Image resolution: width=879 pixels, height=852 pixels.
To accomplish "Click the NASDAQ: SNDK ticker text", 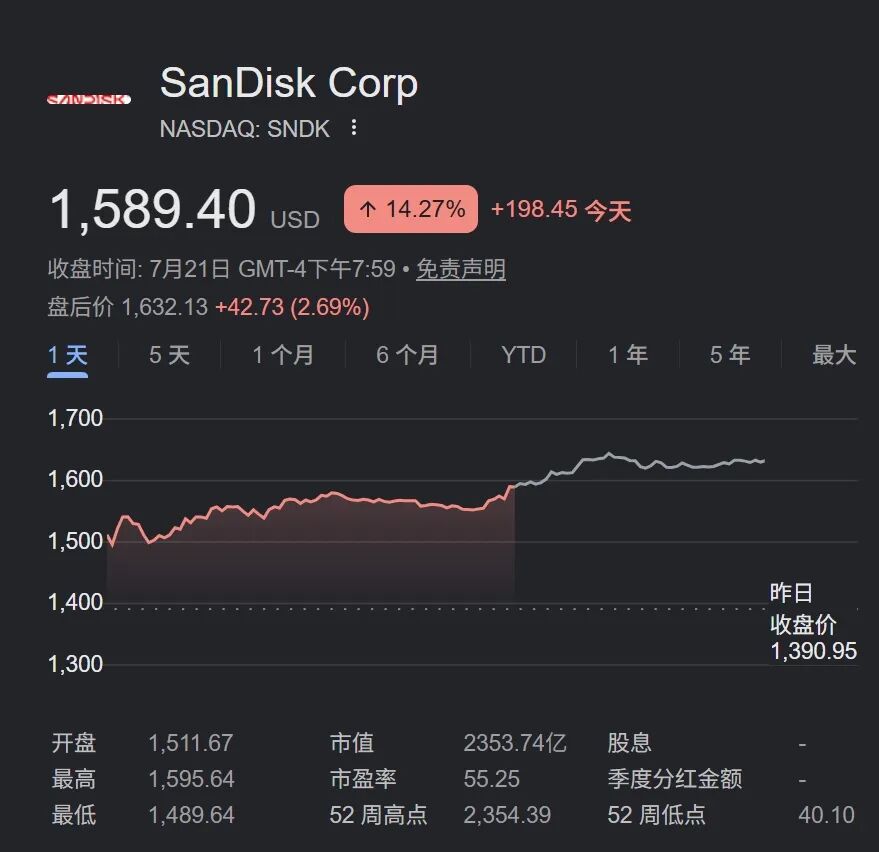I will coord(244,129).
